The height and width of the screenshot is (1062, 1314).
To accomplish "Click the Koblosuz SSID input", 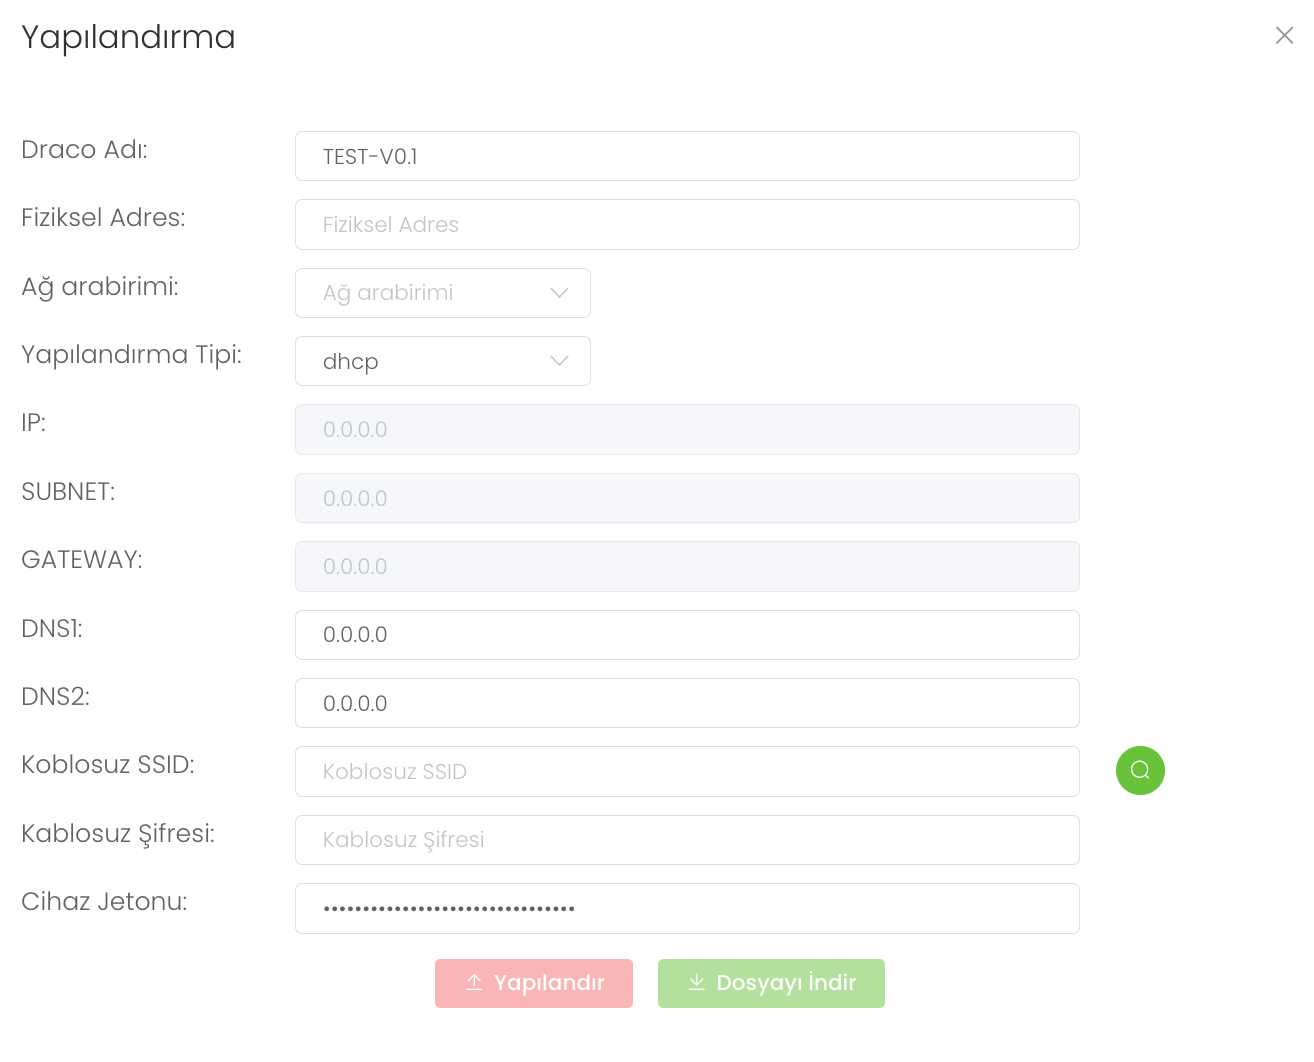I will 687,772.
